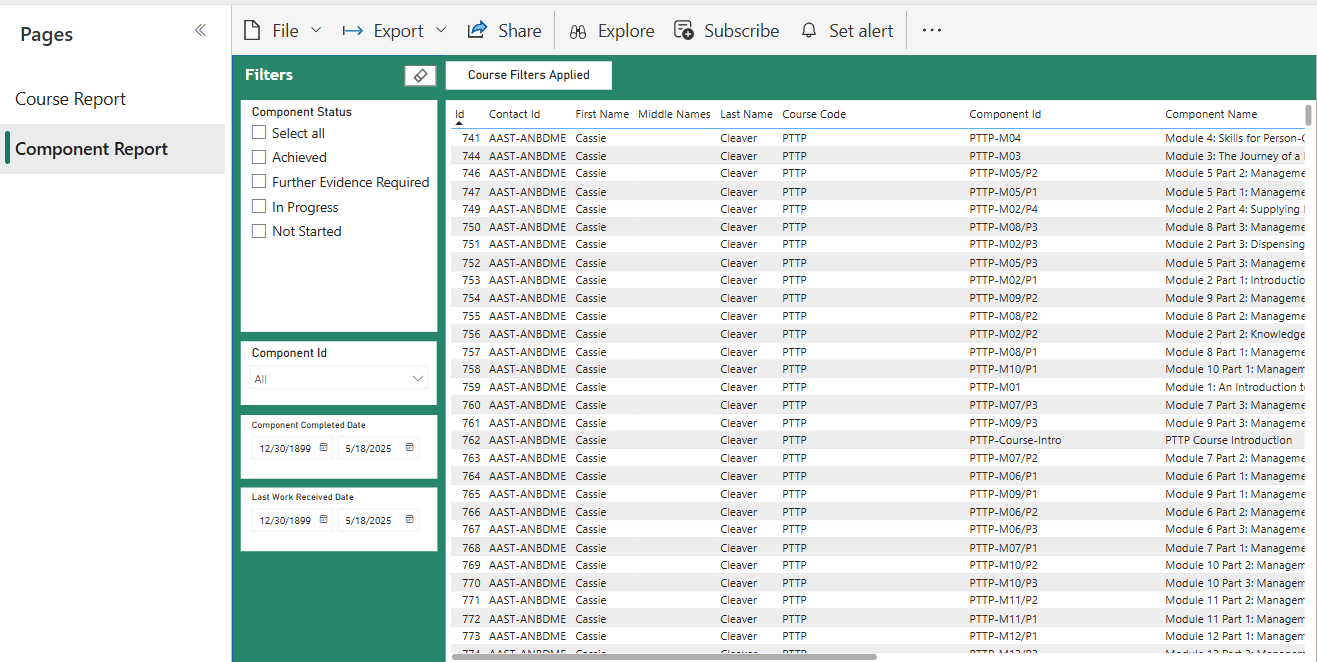This screenshot has height=662, width=1317.
Task: Click the Course Filters Applied button
Action: (x=528, y=75)
